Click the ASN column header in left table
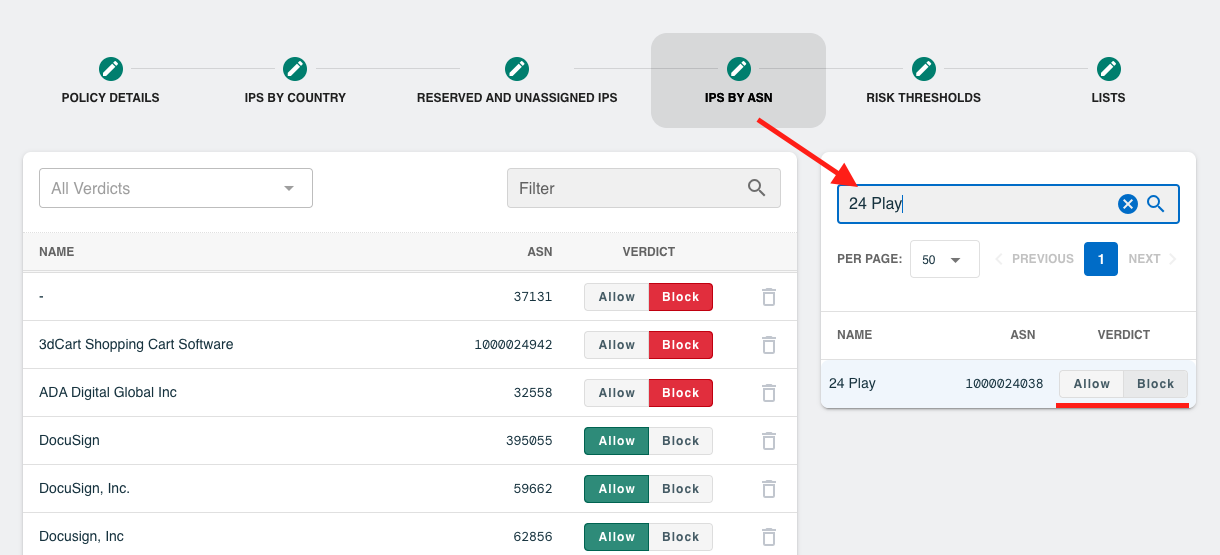 [x=540, y=252]
